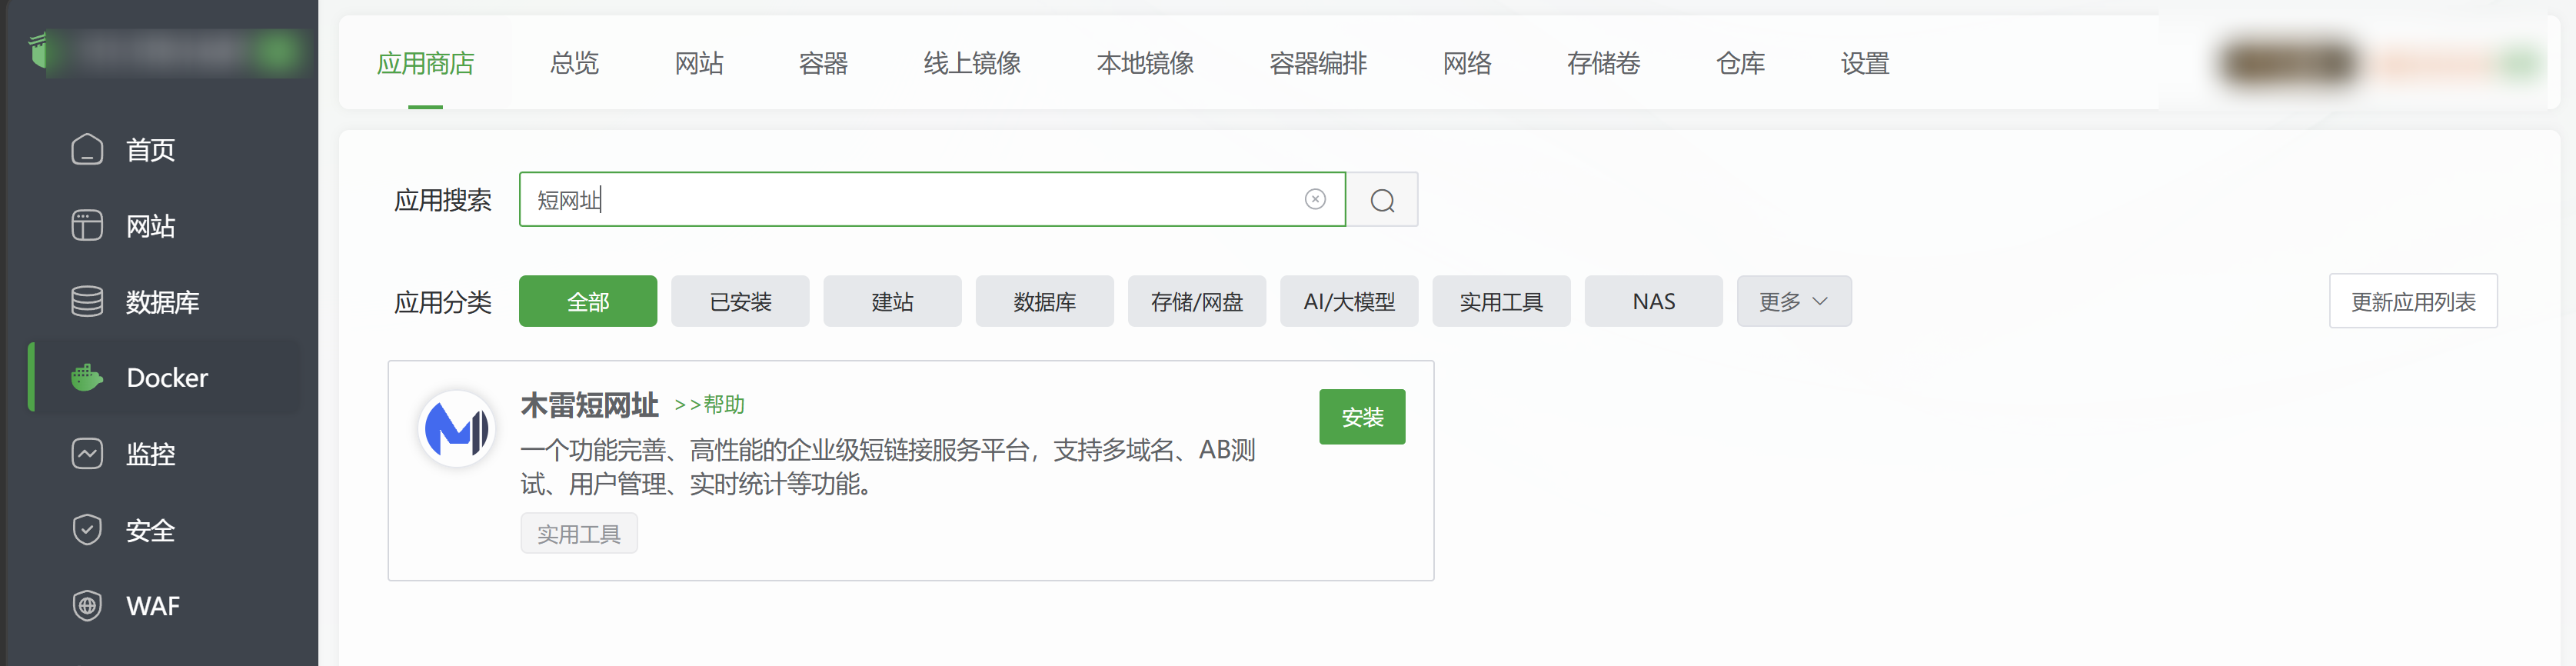Image resolution: width=2576 pixels, height=666 pixels.
Task: Open the WAF sidebar menu item
Action: tap(165, 606)
